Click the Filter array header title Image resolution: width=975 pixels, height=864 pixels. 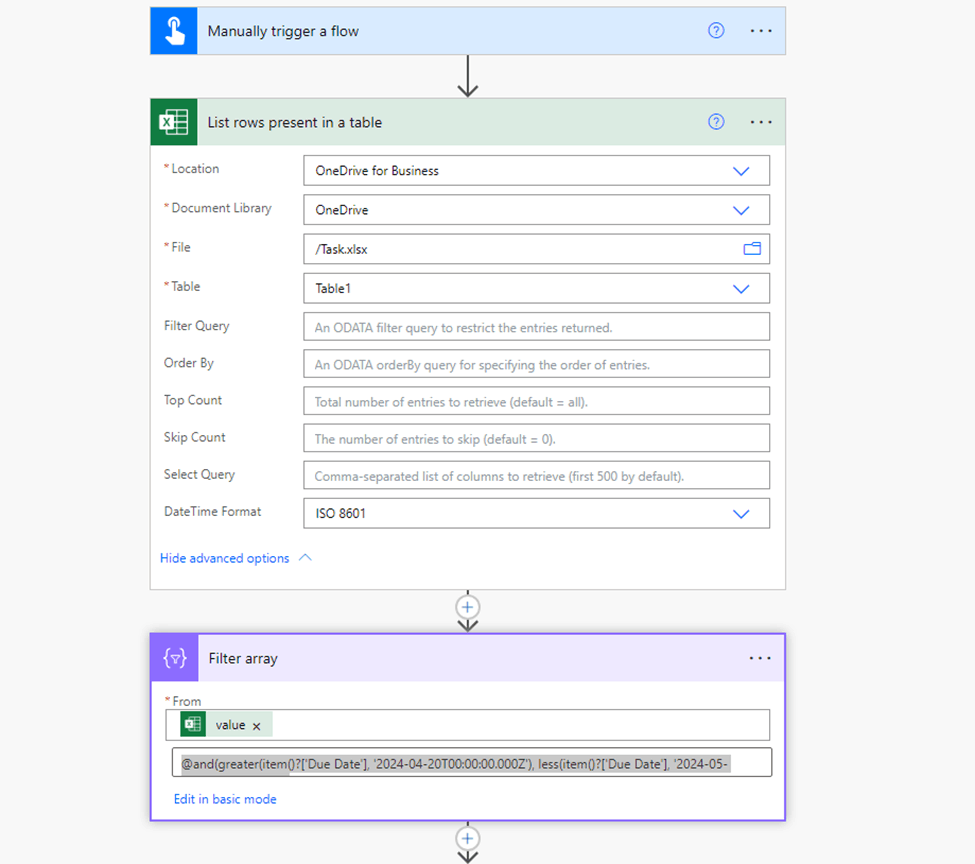243,659
